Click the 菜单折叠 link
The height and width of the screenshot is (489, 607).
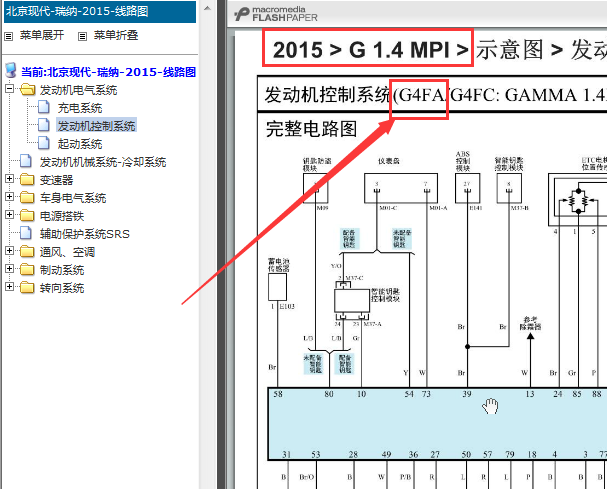coord(116,35)
